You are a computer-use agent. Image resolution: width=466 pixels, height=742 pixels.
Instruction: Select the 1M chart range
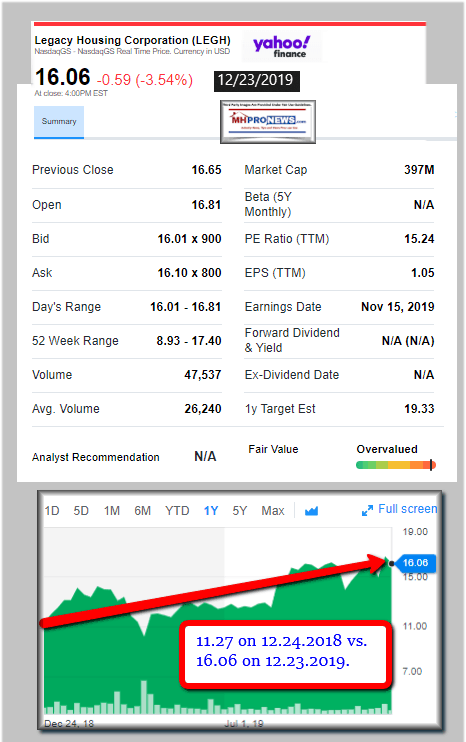(x=112, y=511)
